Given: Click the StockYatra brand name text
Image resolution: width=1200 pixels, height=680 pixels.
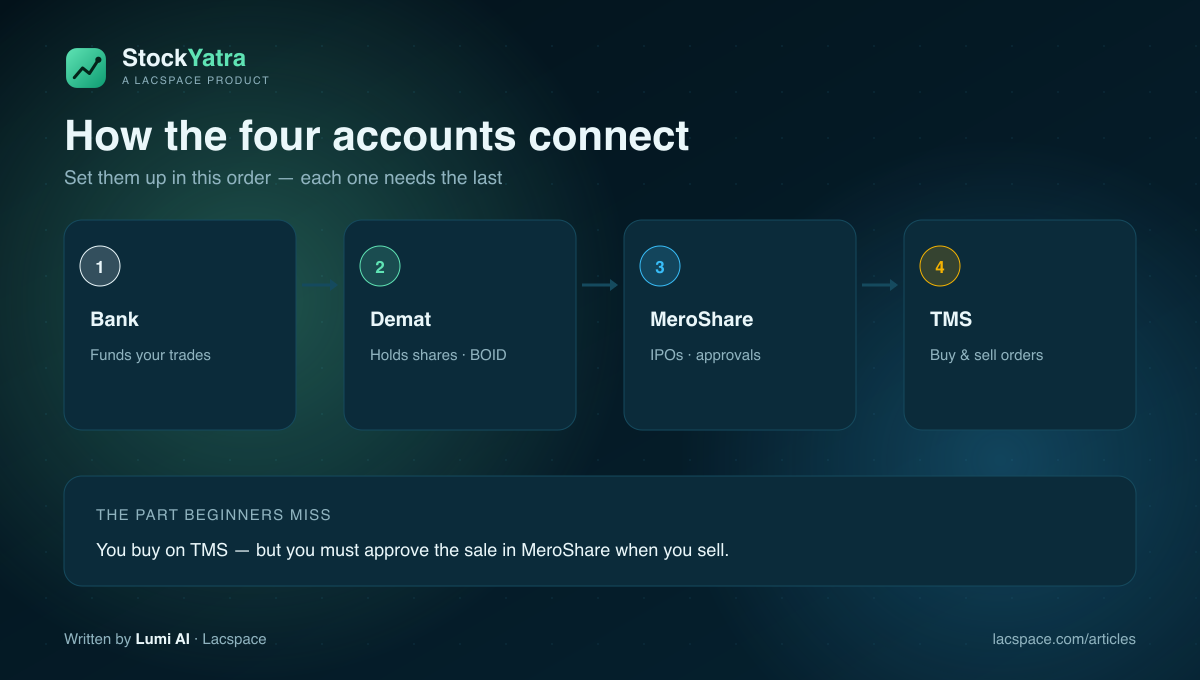Looking at the screenshot, I should point(184,58).
